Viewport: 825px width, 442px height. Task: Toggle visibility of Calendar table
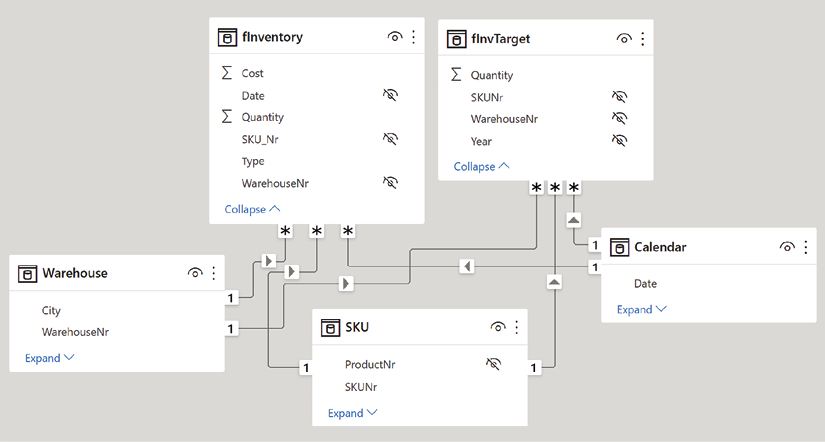click(787, 247)
